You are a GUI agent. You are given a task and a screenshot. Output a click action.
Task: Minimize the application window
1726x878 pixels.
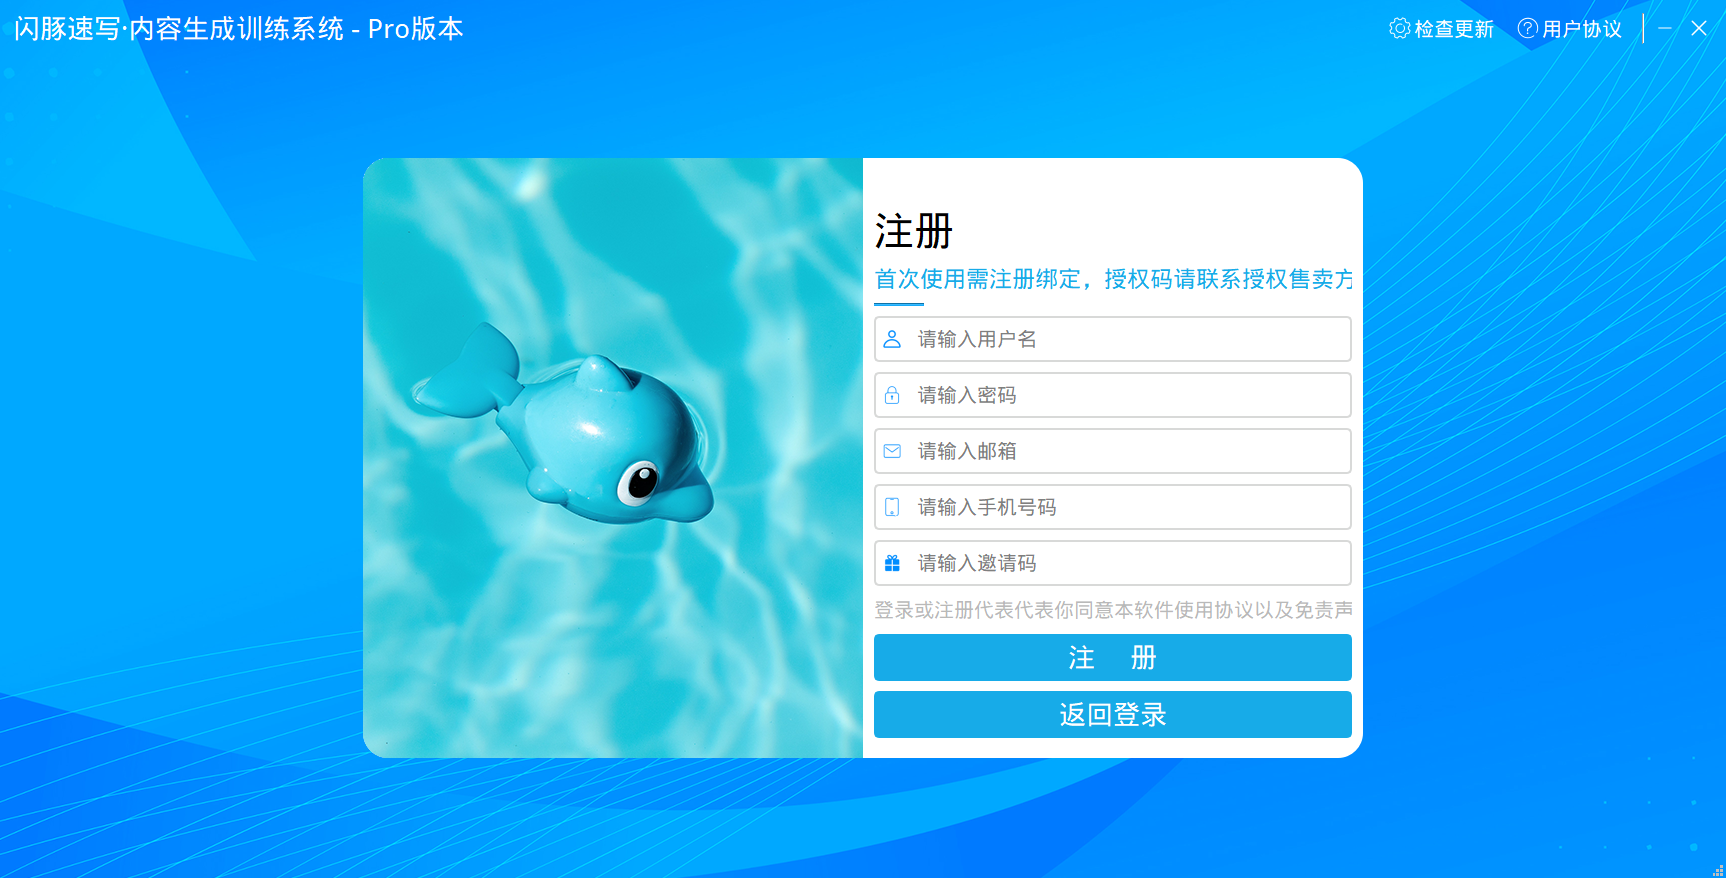[x=1665, y=28]
